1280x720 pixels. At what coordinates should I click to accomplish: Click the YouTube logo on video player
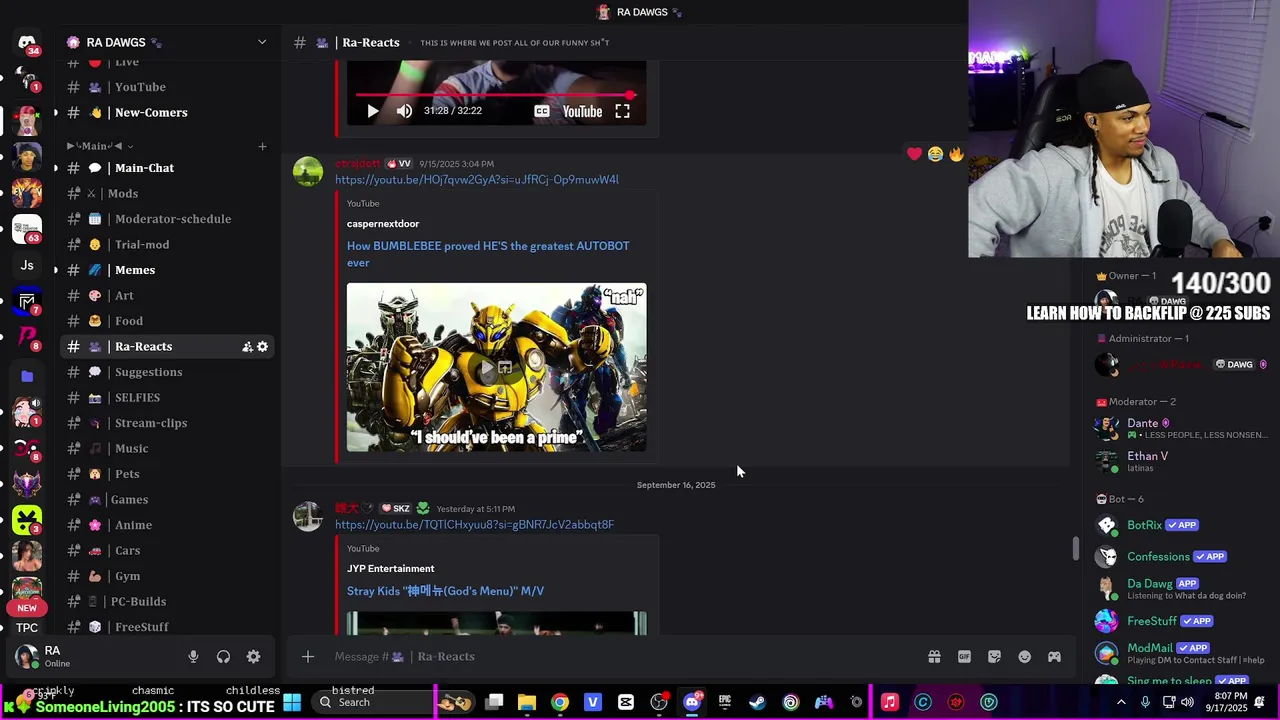click(582, 111)
